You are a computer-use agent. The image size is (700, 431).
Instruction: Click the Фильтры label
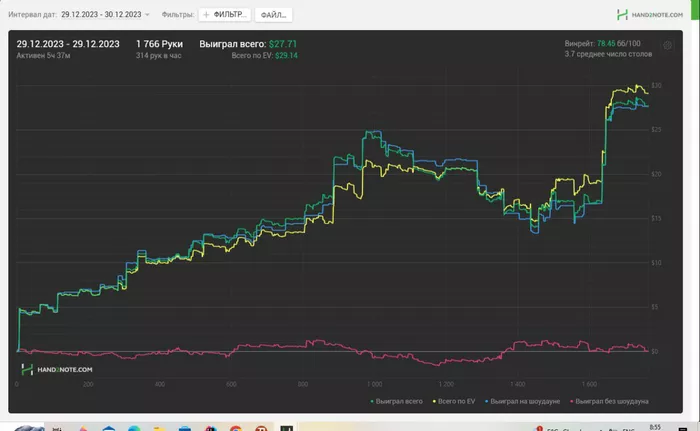click(178, 15)
